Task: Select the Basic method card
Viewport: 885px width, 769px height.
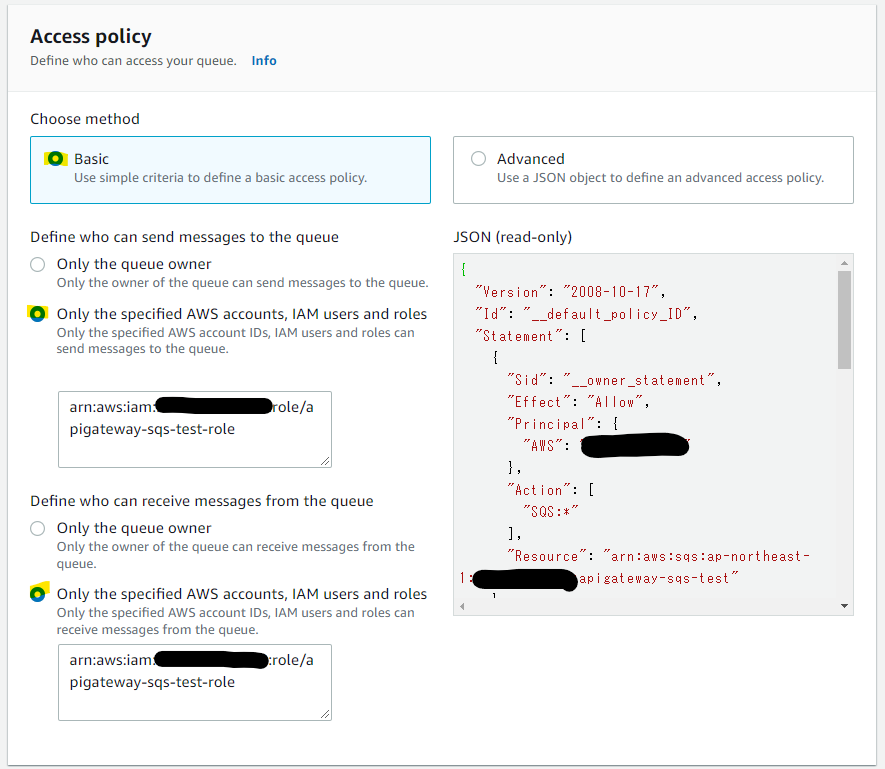Action: (230, 168)
